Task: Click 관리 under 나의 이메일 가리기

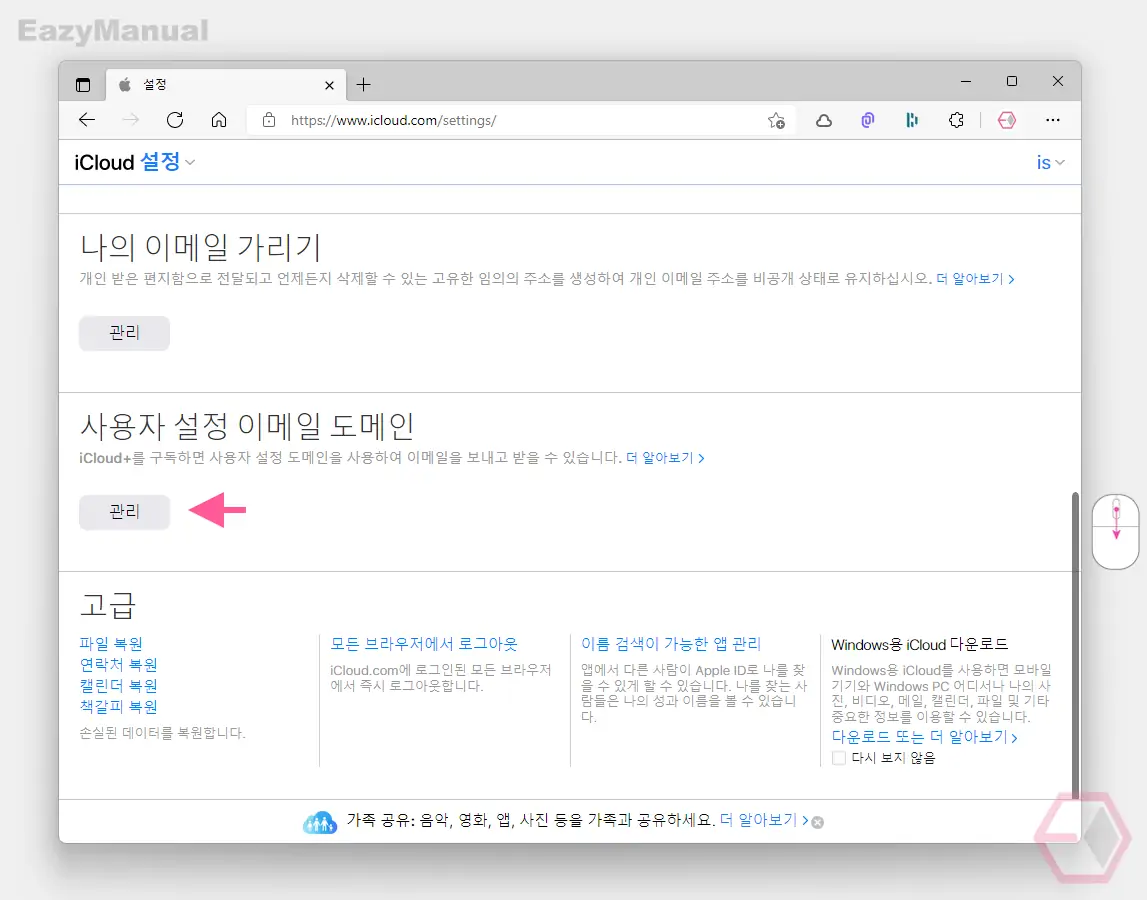Action: click(124, 333)
